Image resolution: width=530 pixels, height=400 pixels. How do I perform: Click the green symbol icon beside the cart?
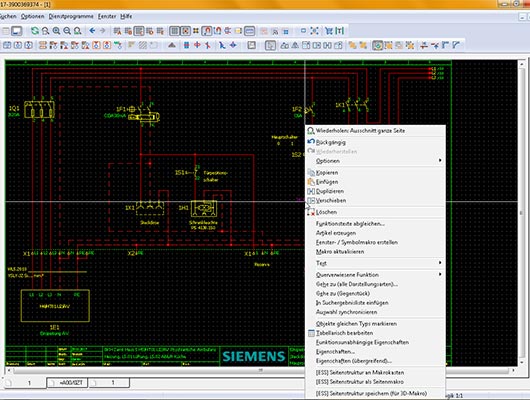pyautogui.click(x=340, y=31)
